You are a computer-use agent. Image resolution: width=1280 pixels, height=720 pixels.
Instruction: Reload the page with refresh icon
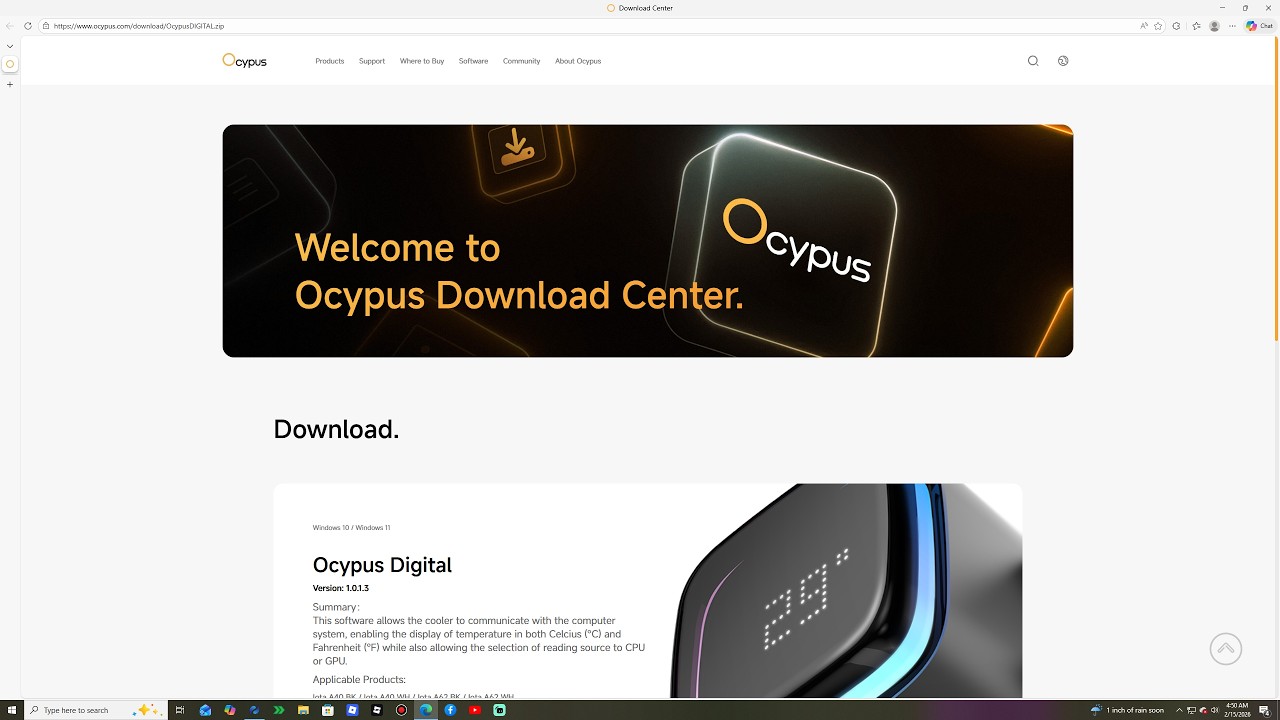coord(28,26)
